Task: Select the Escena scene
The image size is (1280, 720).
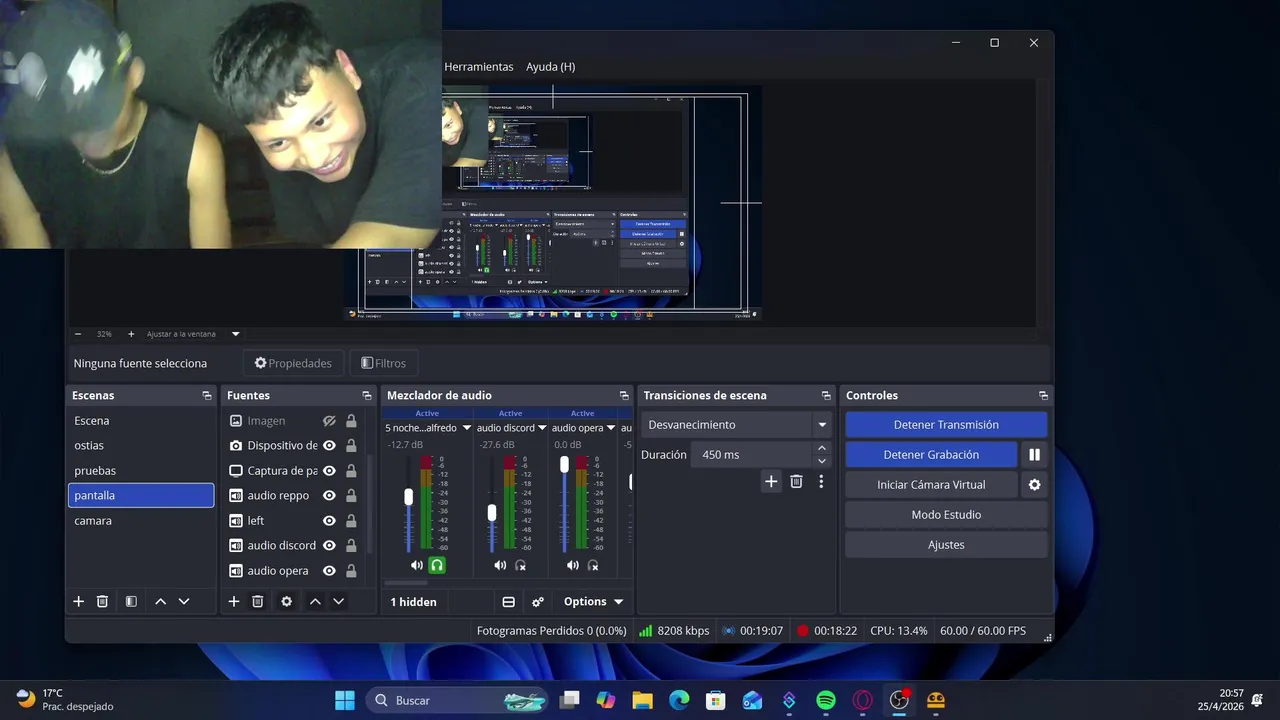Action: coord(141,421)
